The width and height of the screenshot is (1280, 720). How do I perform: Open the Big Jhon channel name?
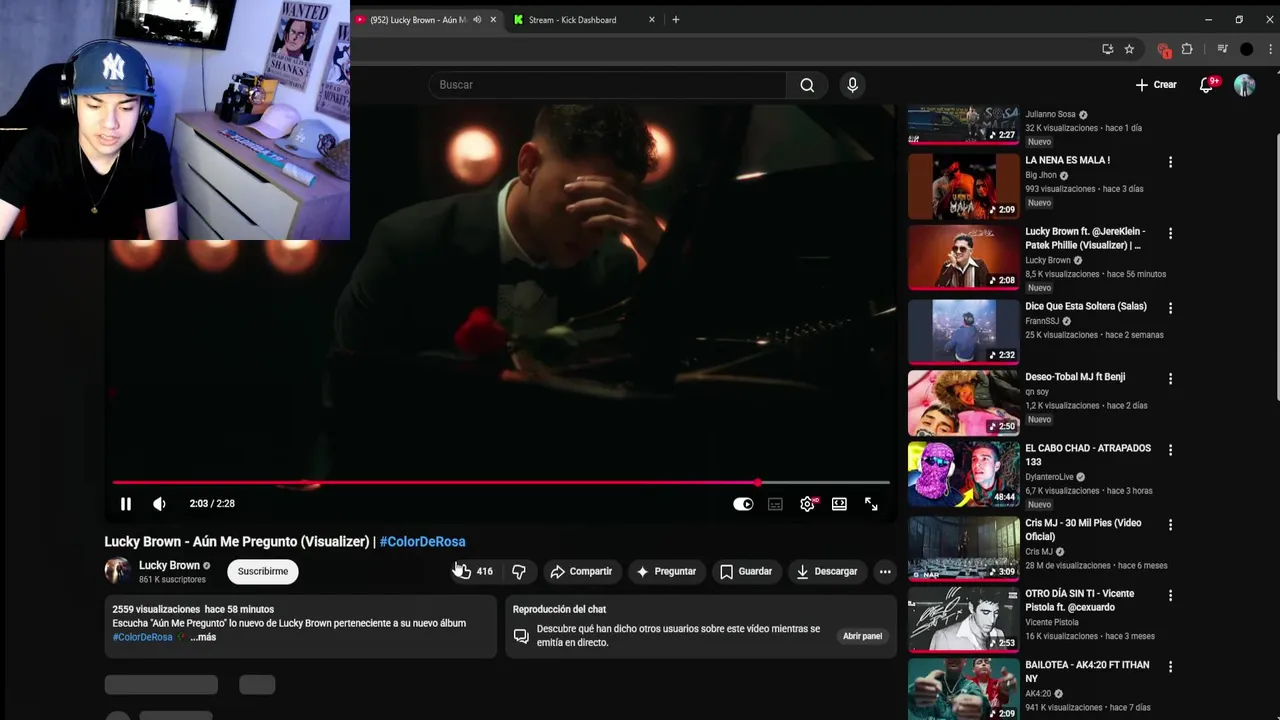click(1040, 175)
